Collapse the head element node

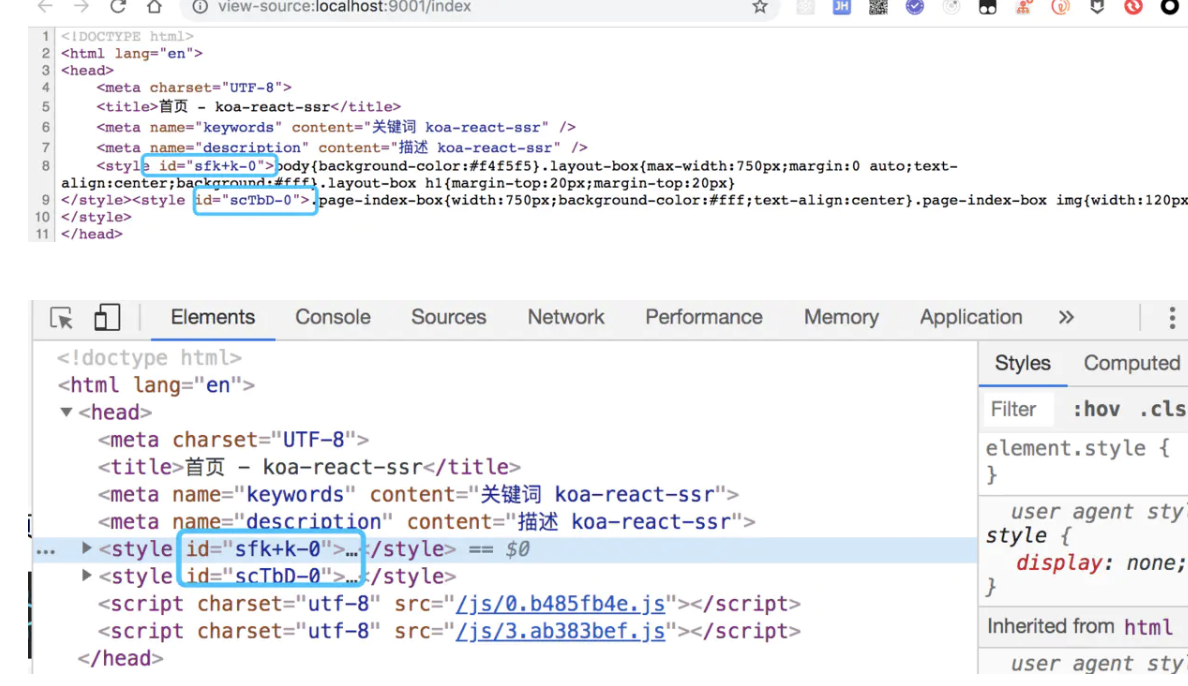(x=66, y=412)
